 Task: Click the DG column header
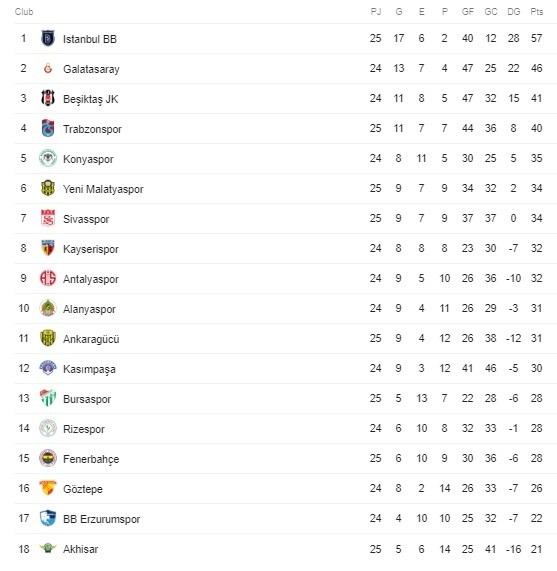[514, 12]
